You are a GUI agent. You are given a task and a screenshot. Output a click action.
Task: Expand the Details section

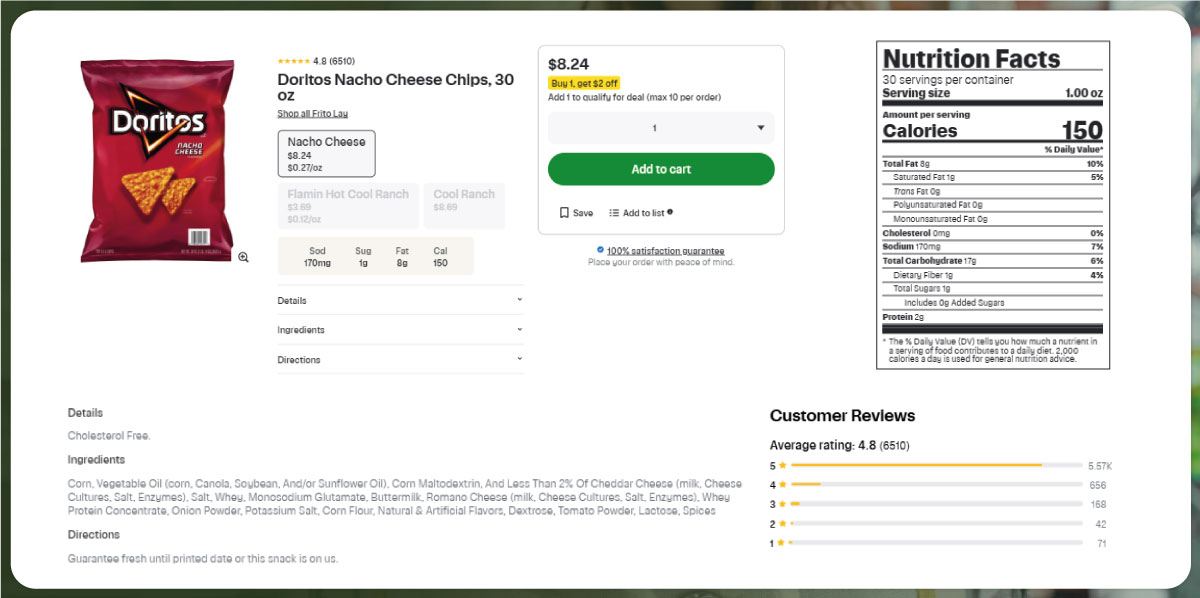pyautogui.click(x=400, y=300)
